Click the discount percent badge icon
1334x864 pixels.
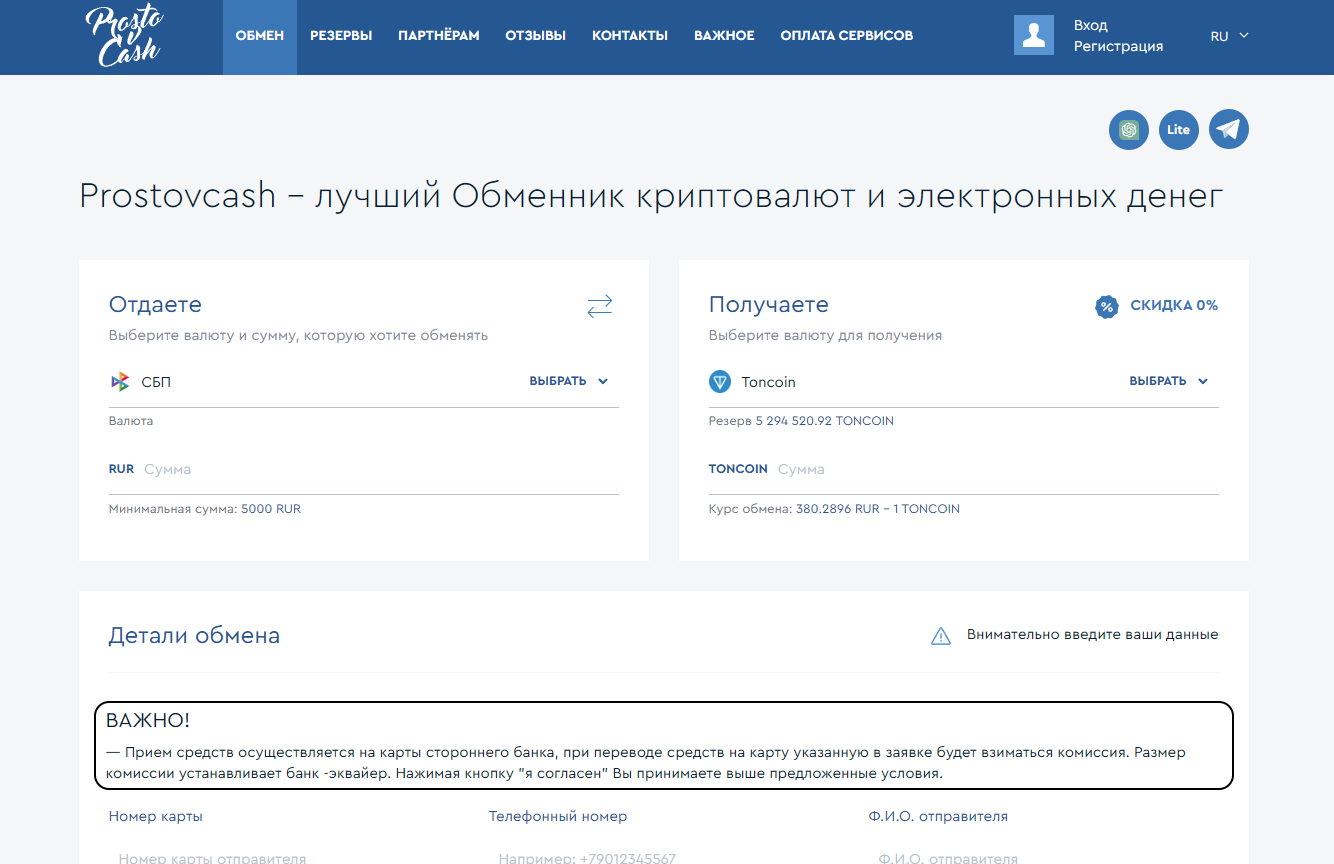click(x=1106, y=306)
